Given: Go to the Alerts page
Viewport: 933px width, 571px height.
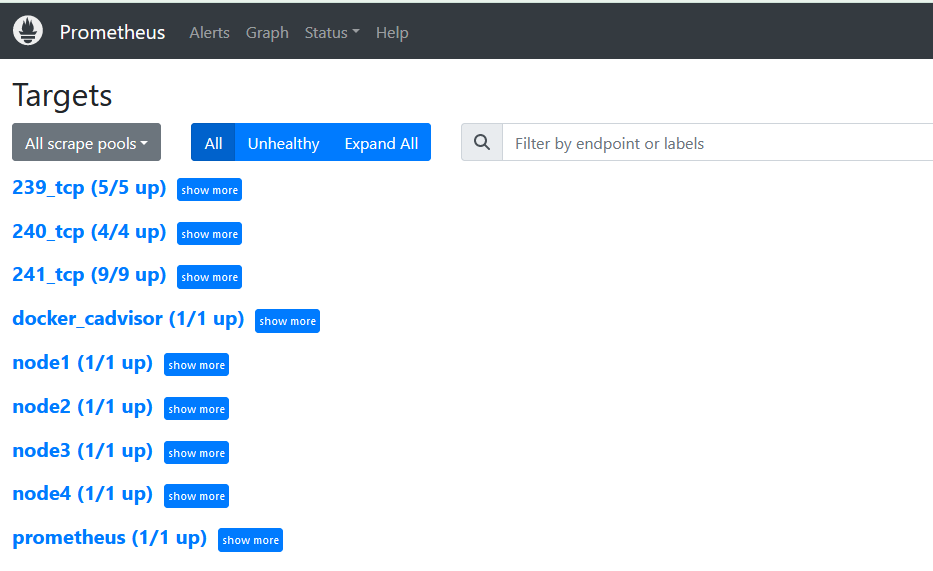Looking at the screenshot, I should [x=209, y=33].
